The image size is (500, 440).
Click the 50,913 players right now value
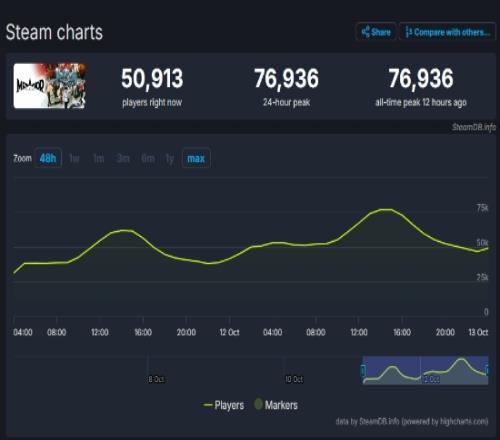point(152,79)
